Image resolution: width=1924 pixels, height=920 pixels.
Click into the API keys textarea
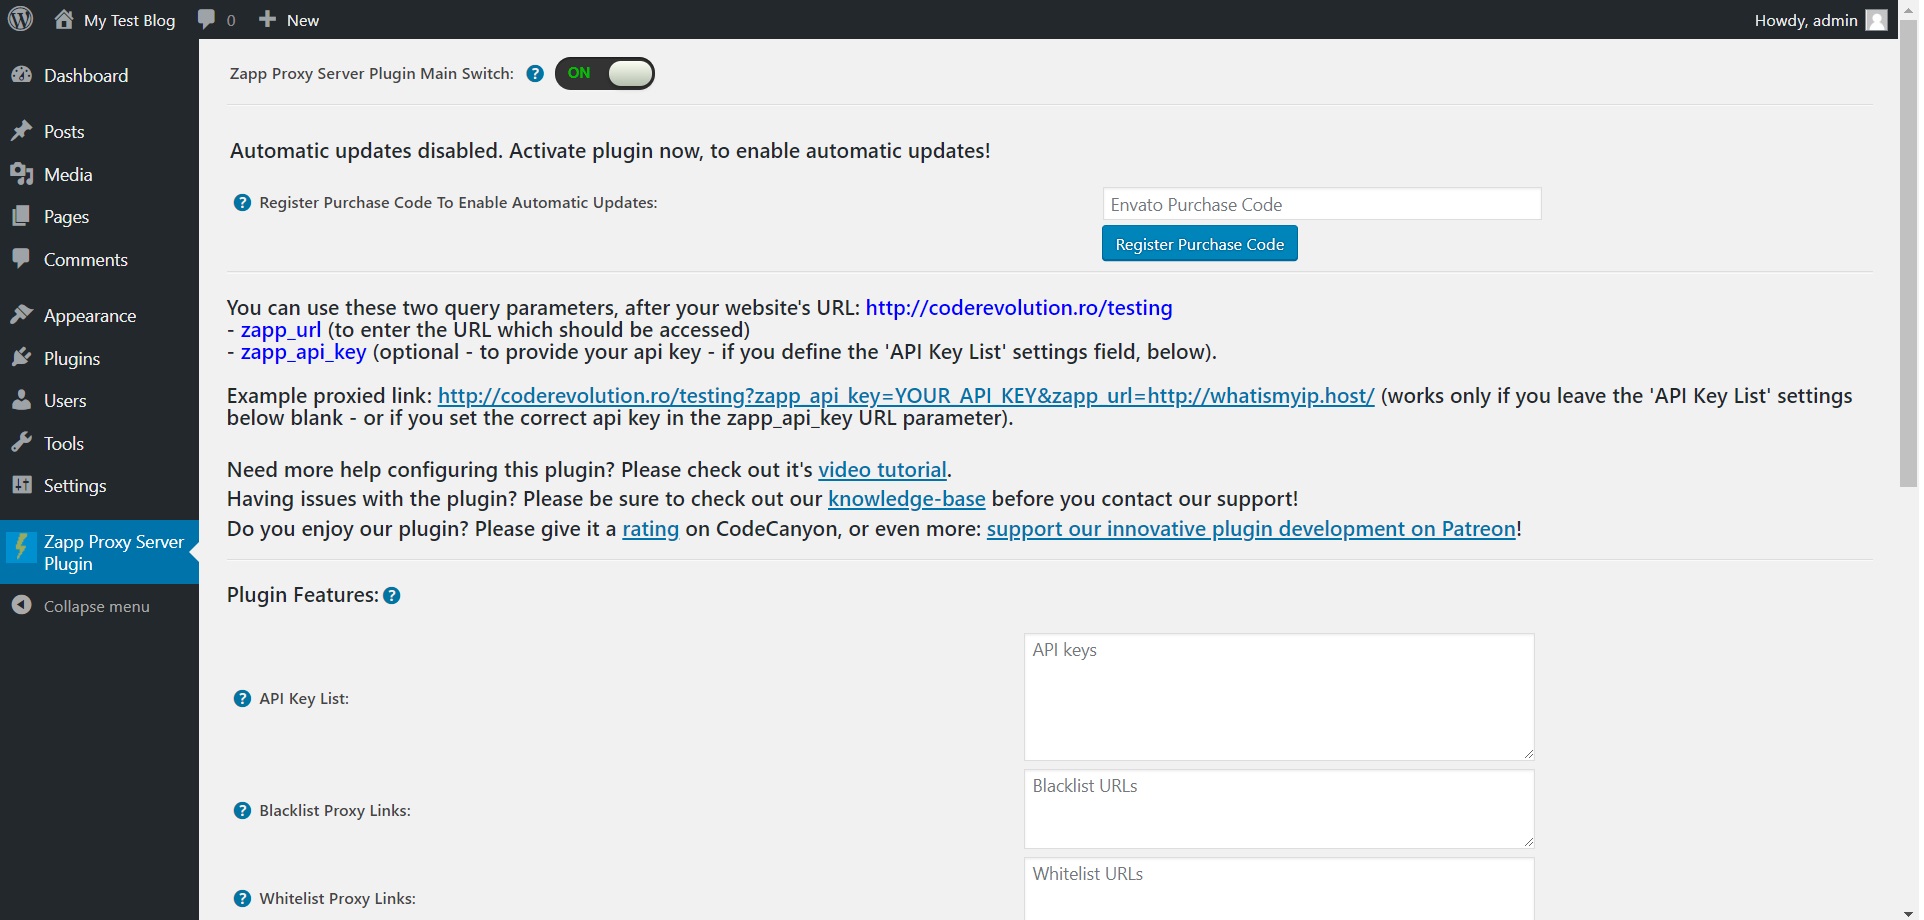click(x=1279, y=697)
